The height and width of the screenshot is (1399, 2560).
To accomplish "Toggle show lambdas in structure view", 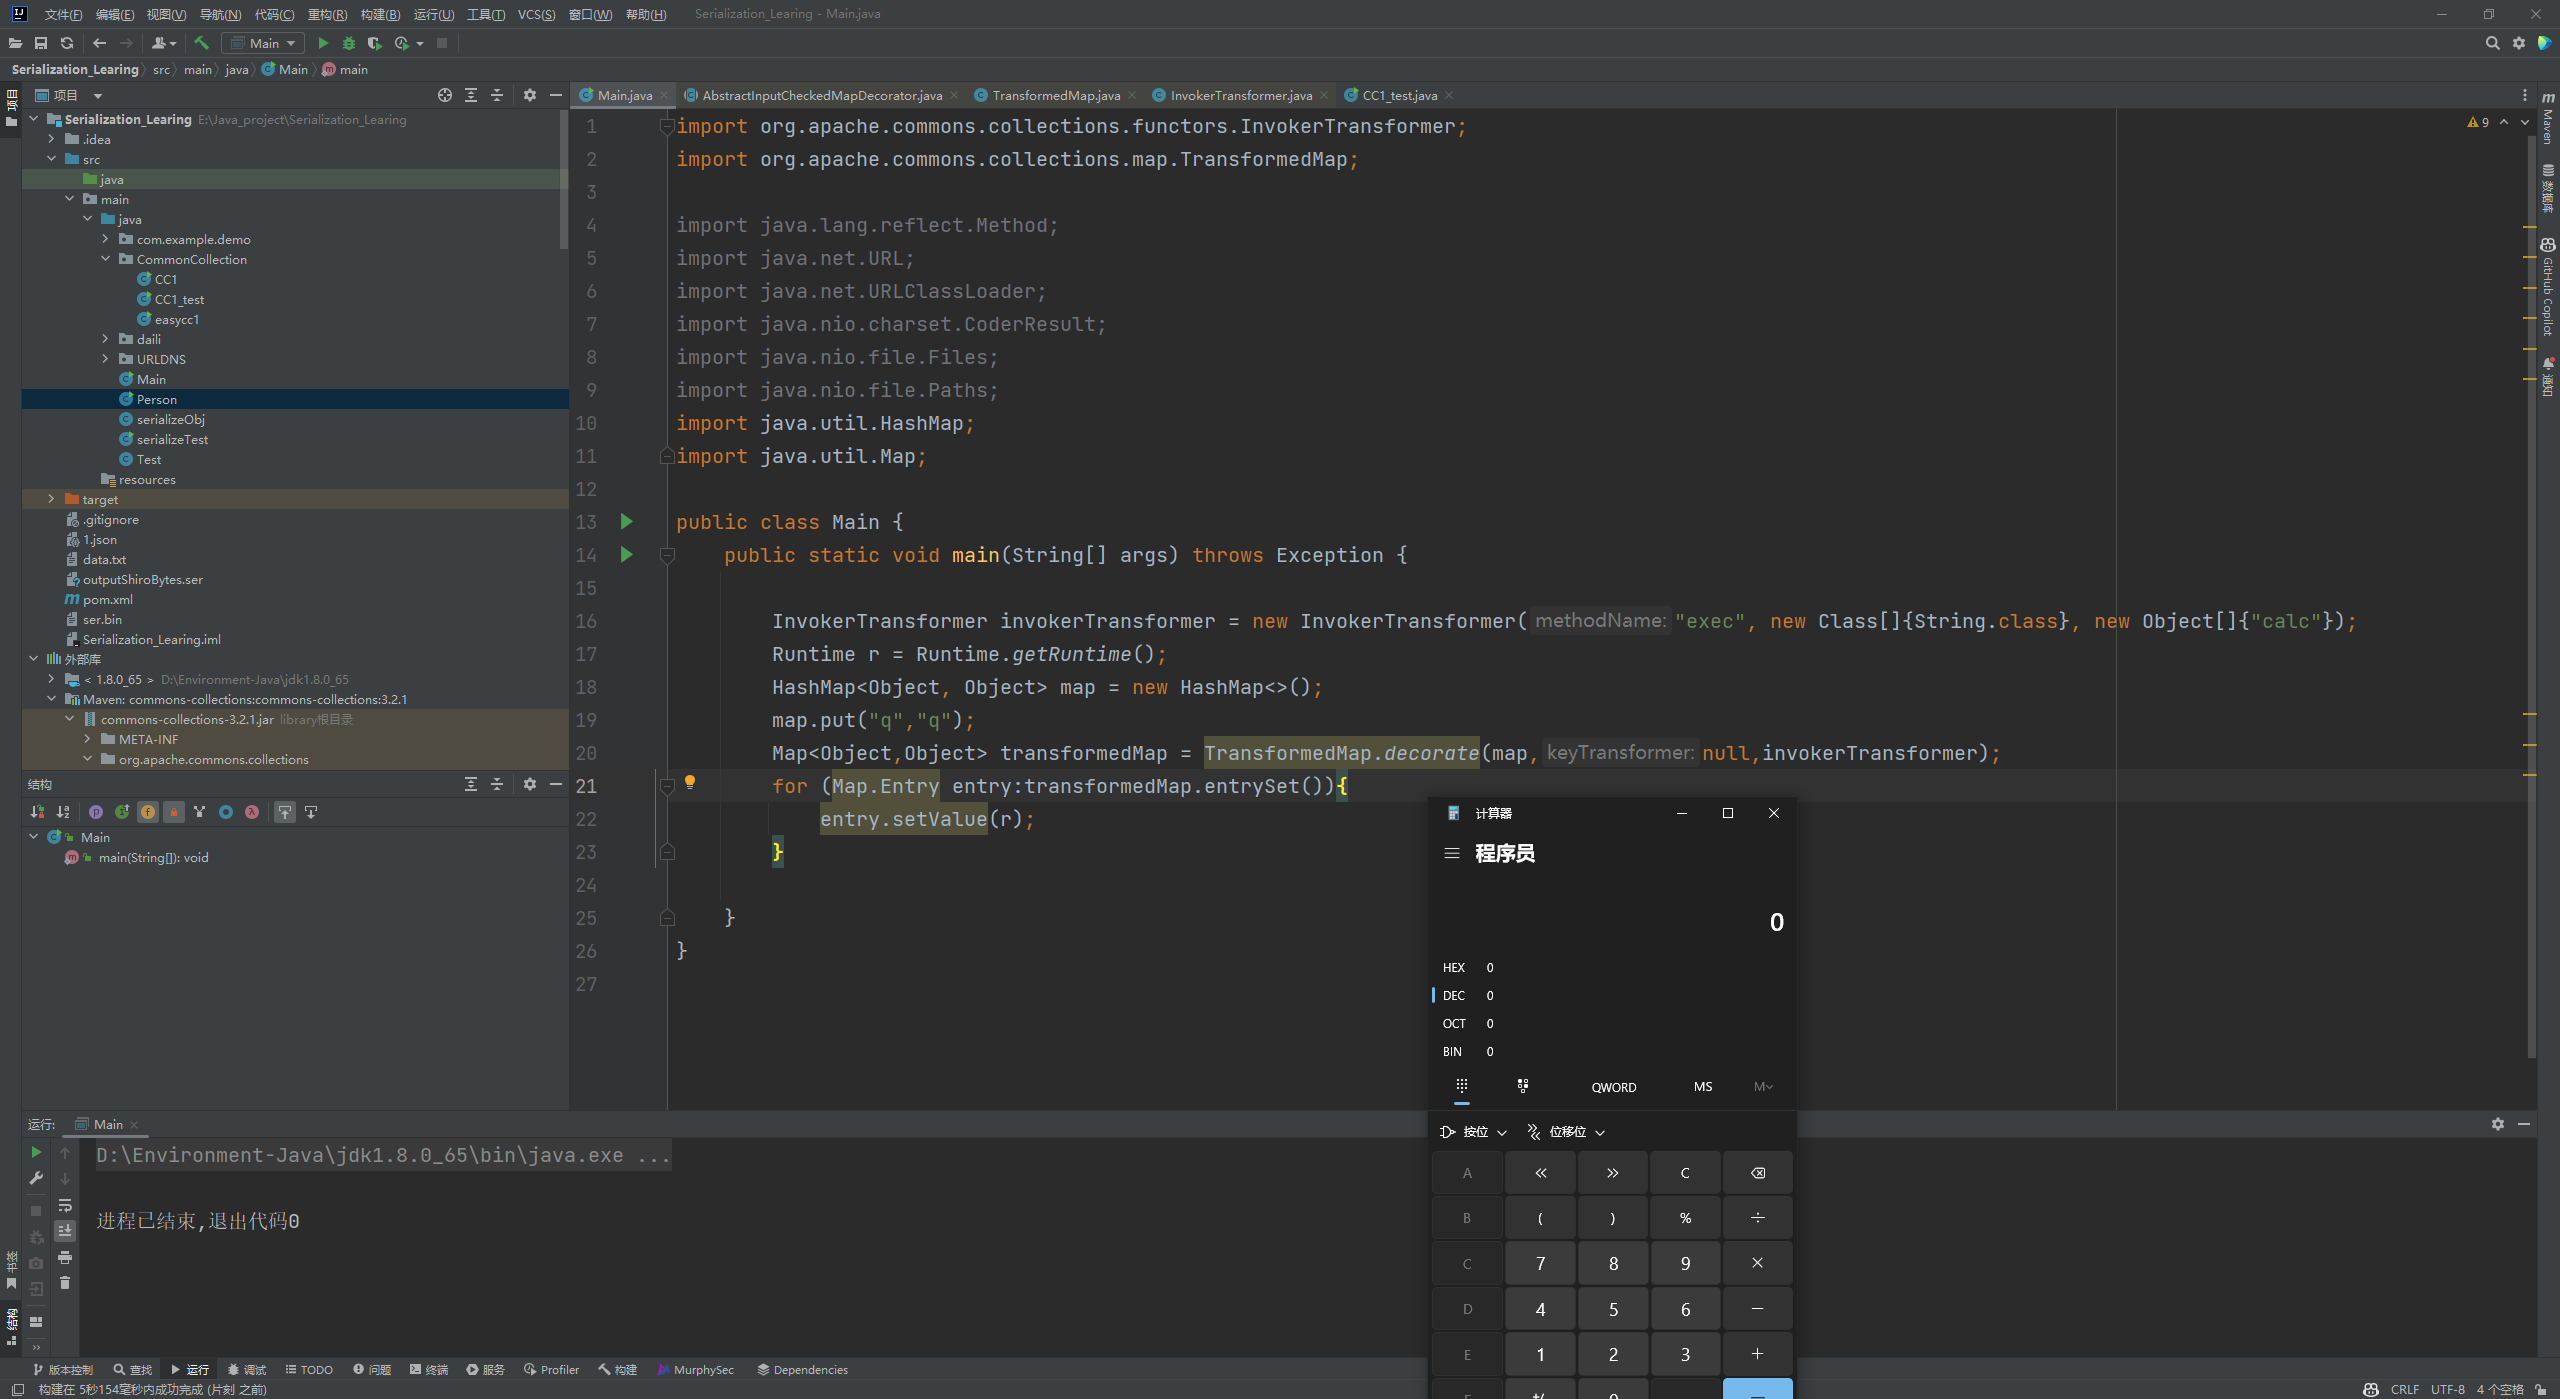I will (x=252, y=812).
